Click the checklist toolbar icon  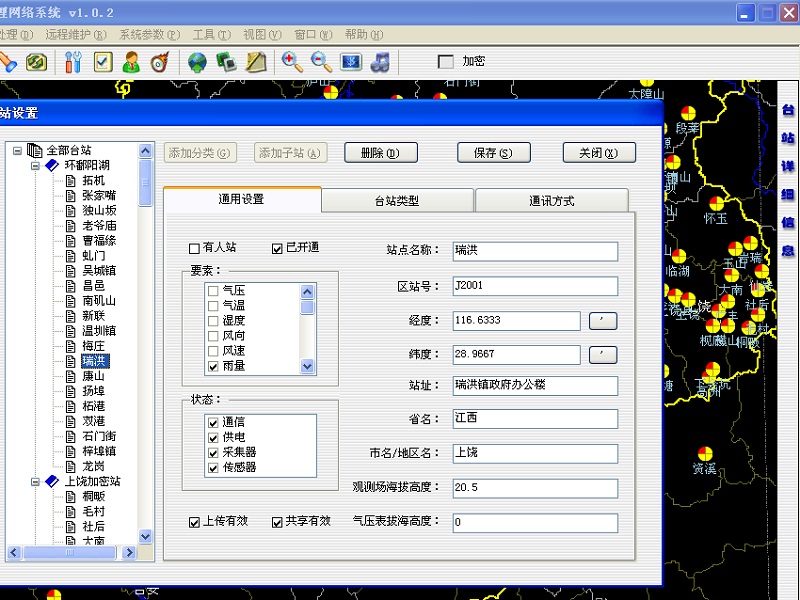(102, 62)
